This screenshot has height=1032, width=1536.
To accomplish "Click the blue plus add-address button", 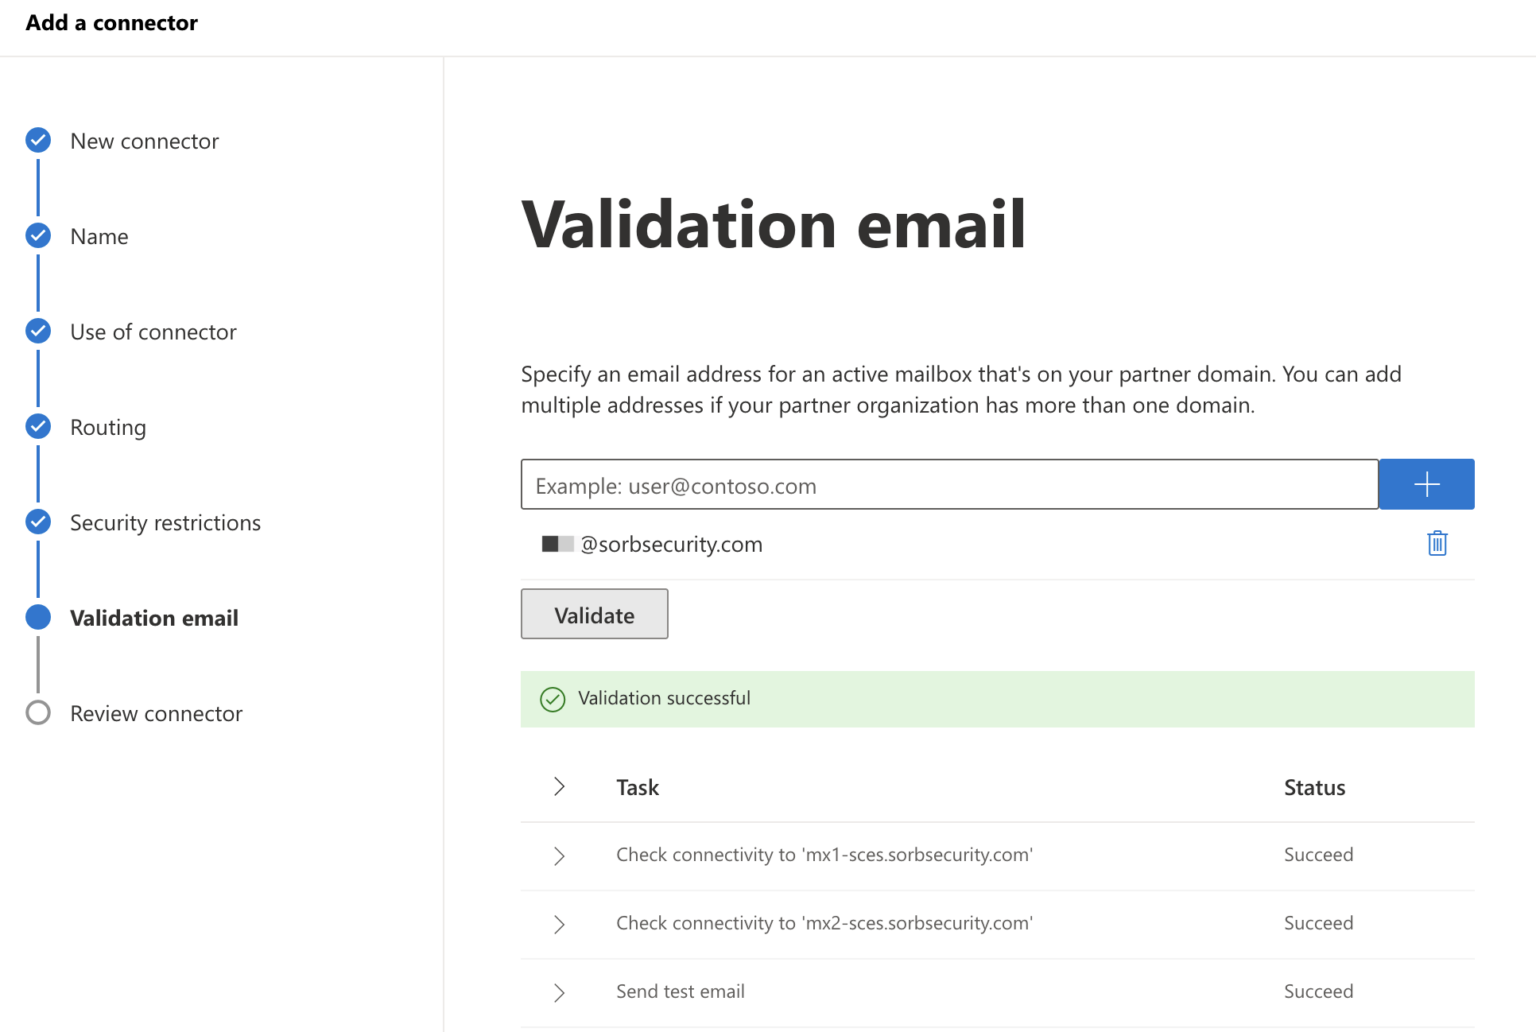I will pyautogui.click(x=1426, y=485).
